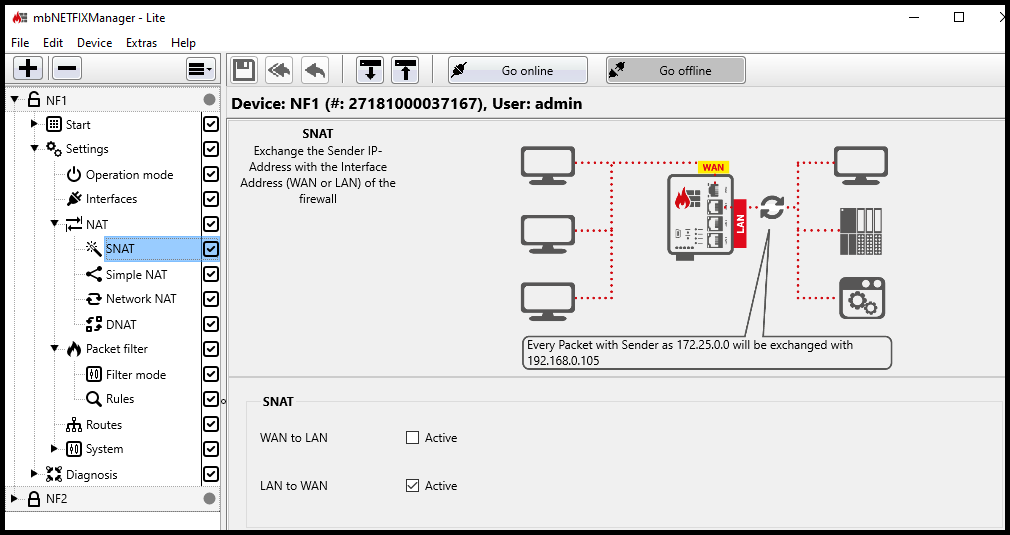Toggle the checkbox beside Start
This screenshot has width=1010, height=535.
tap(211, 124)
